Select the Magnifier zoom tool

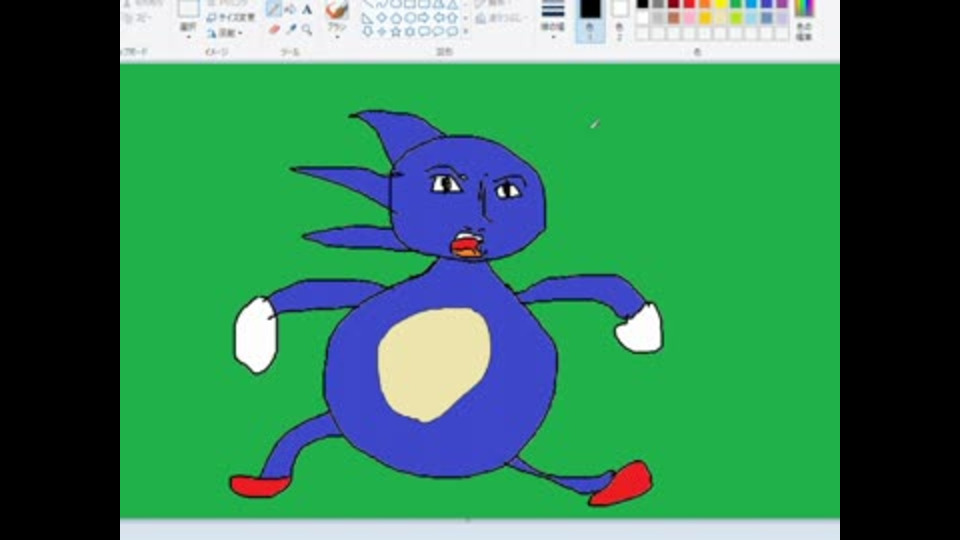point(307,29)
